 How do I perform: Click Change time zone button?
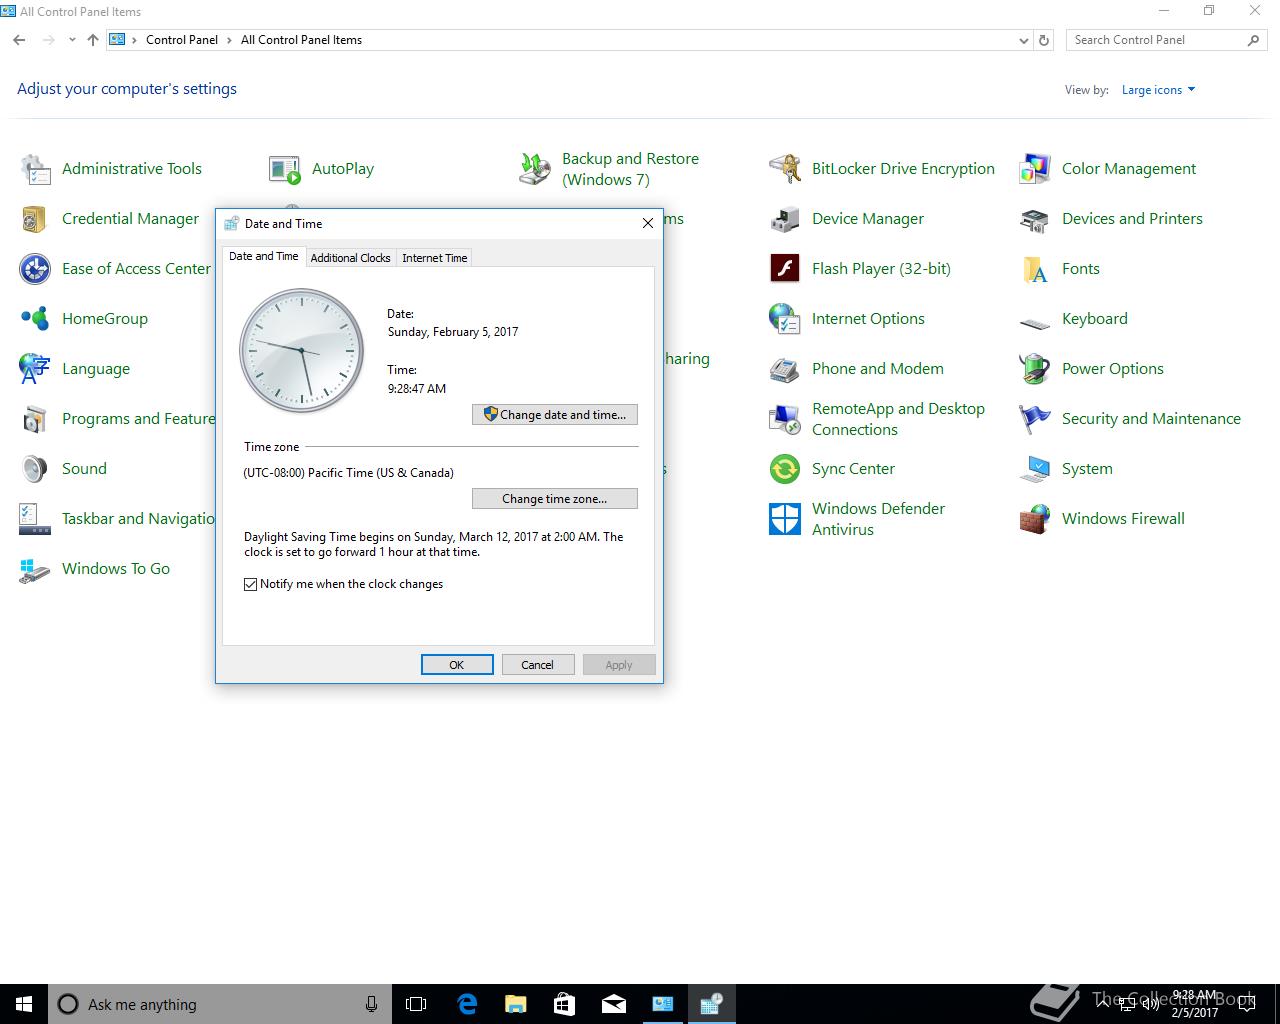coord(555,499)
